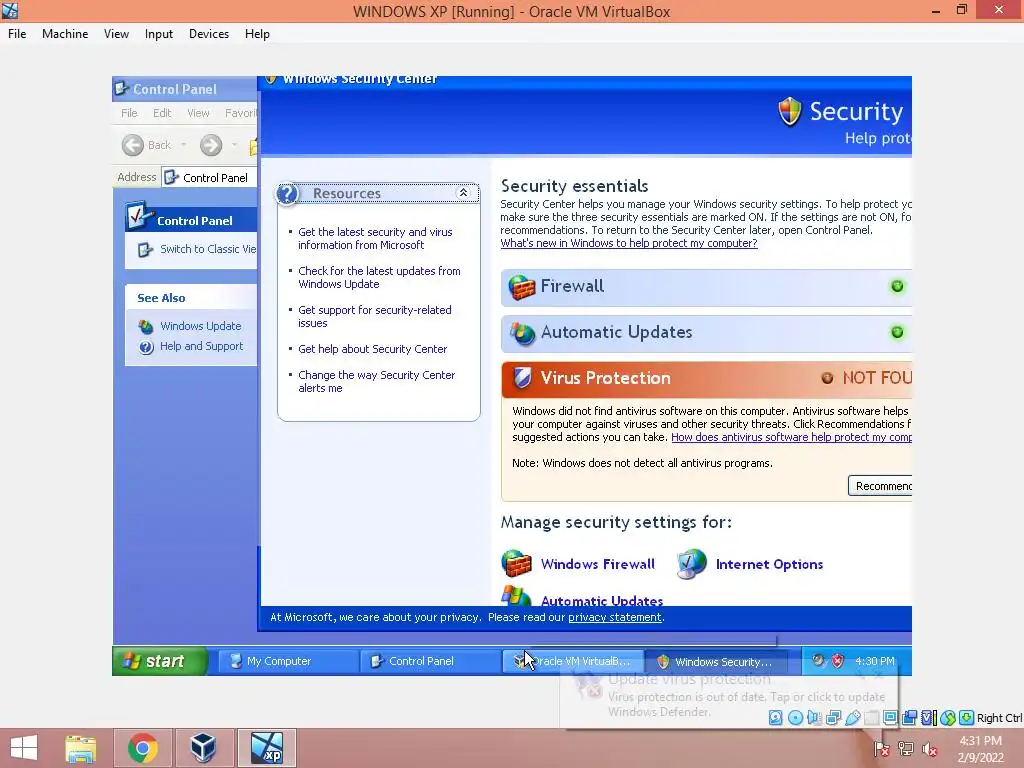Click Switch to Classic View link
Screen dimensions: 1024x768
[x=208, y=249]
